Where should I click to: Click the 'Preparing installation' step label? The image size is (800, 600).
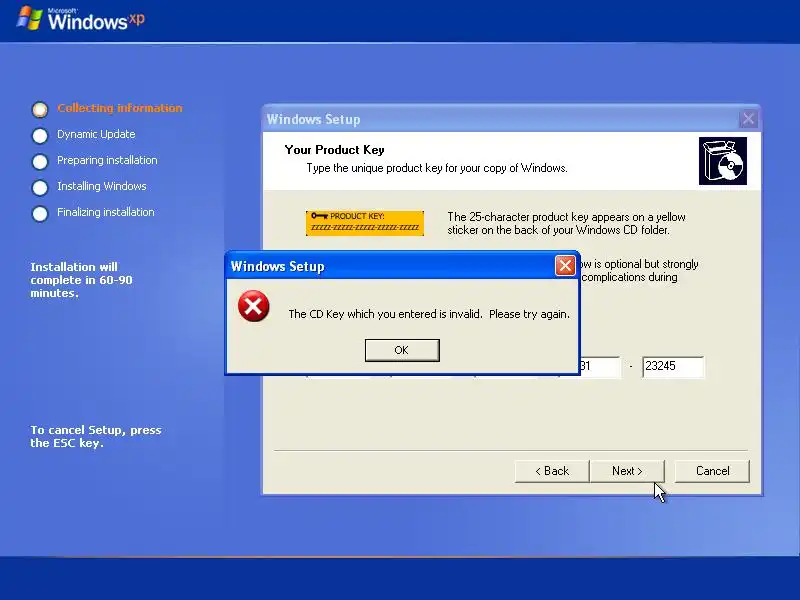[x=107, y=160]
